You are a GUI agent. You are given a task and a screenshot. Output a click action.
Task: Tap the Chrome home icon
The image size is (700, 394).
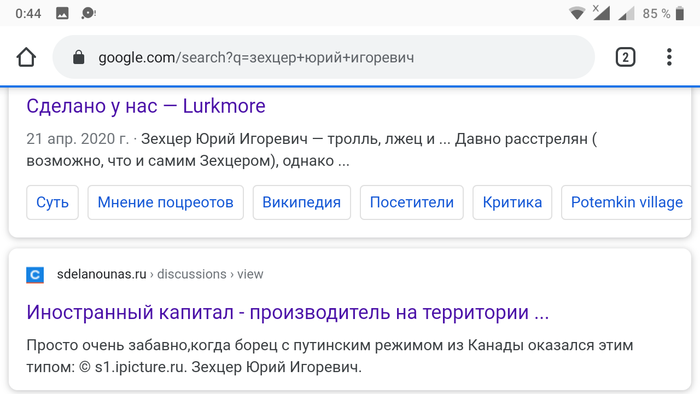(x=26, y=58)
